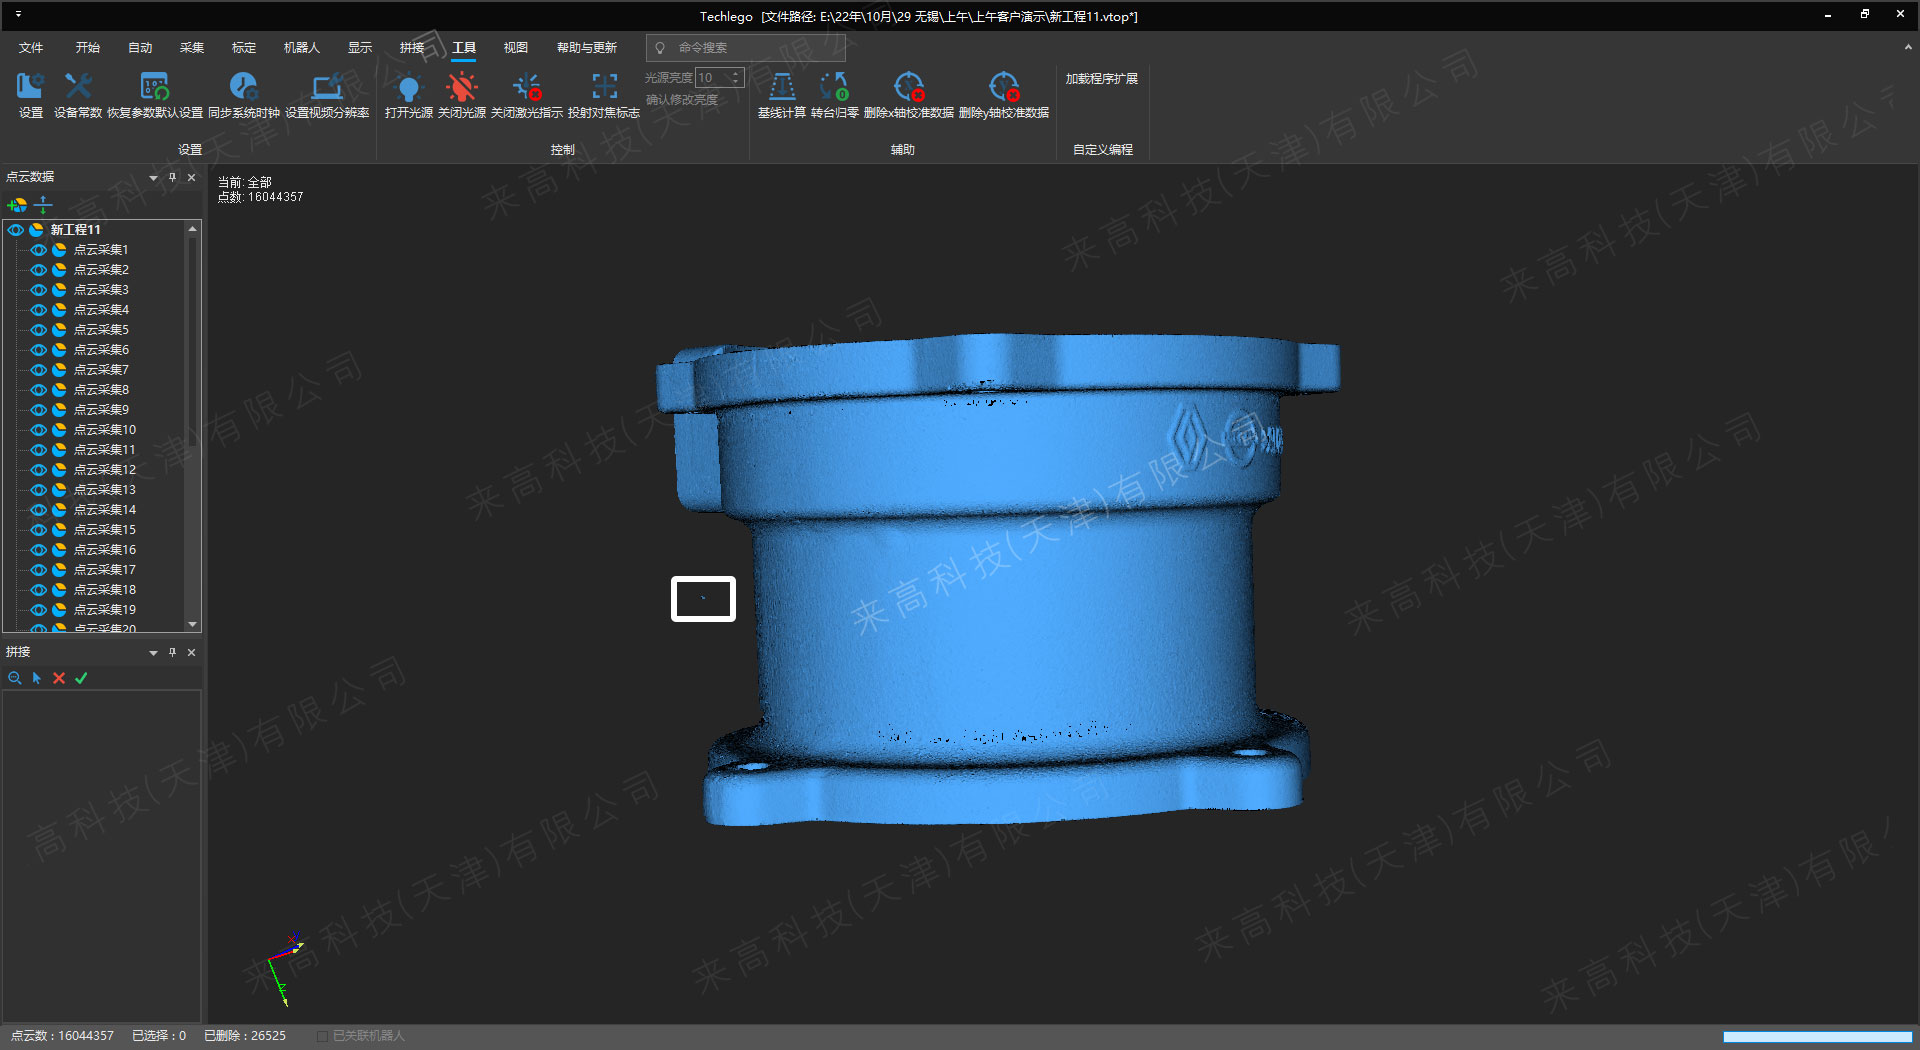Click the green checkmark in 拼接 panel
This screenshot has width=1920, height=1050.
pos(81,678)
